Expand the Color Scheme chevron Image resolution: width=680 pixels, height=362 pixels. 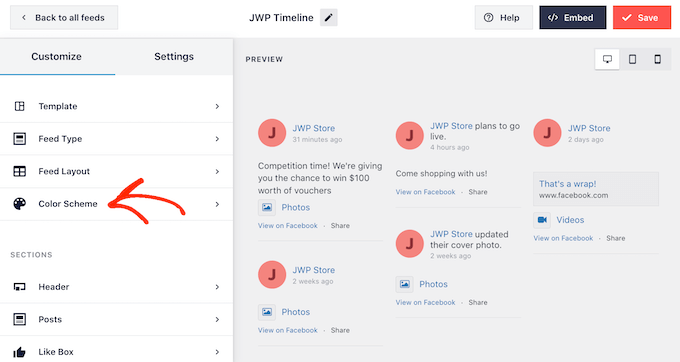pyautogui.click(x=217, y=204)
